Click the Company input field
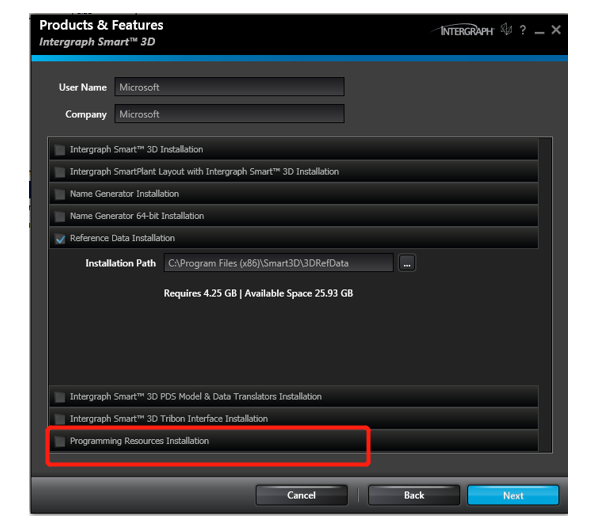 (229, 114)
